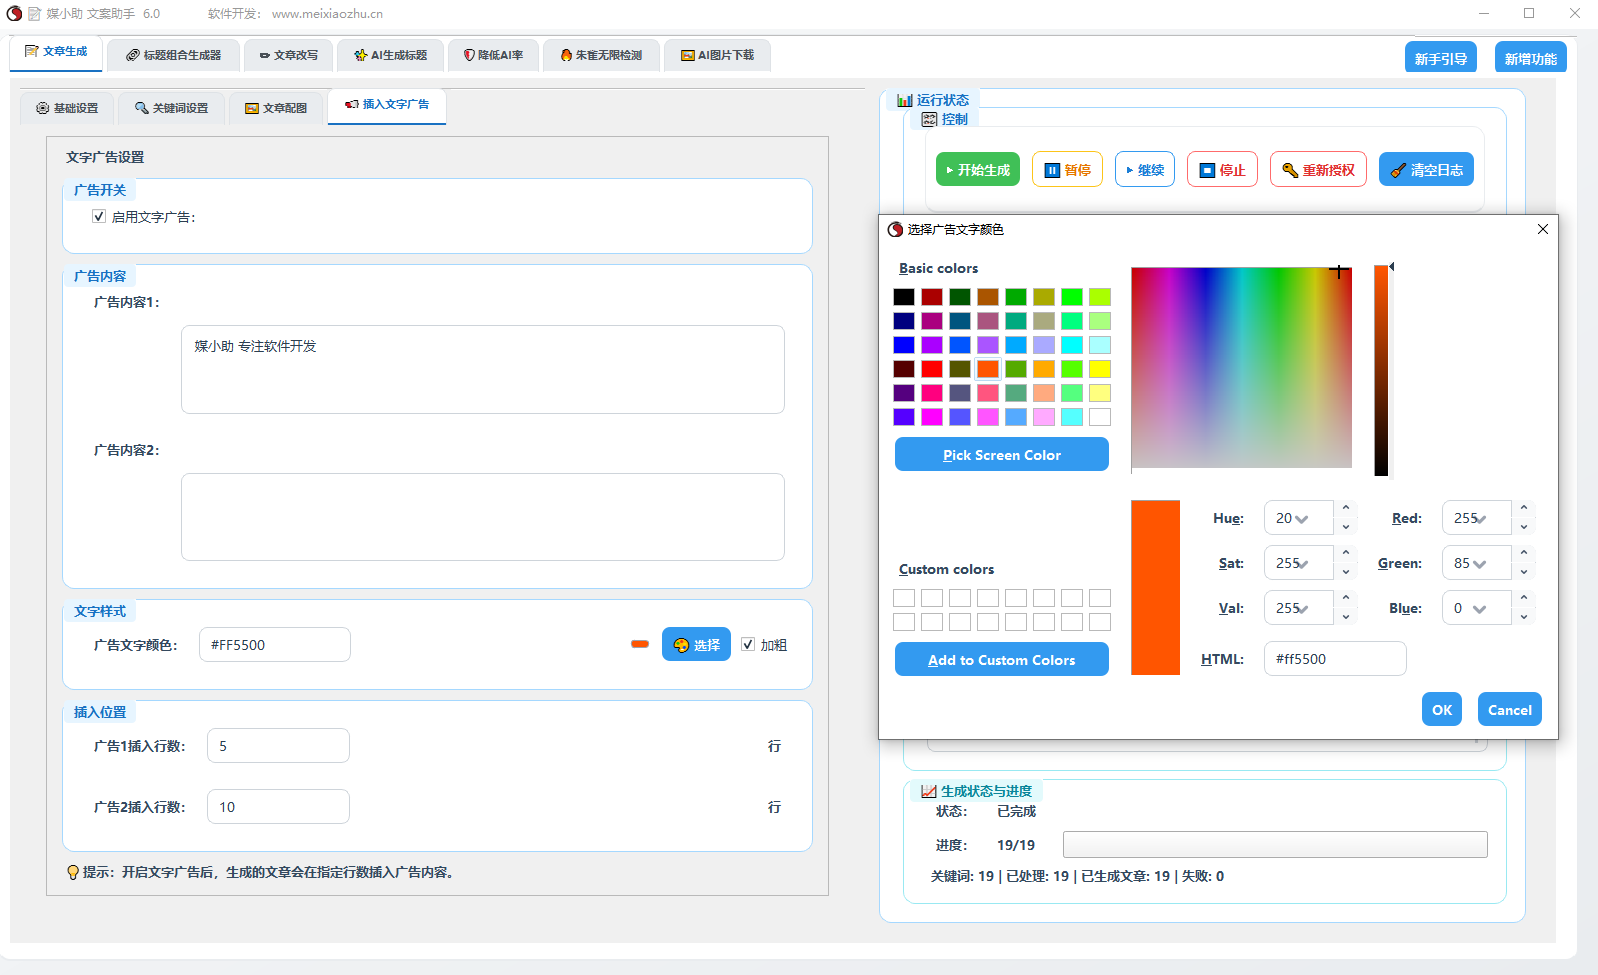The height and width of the screenshot is (975, 1598).
Task: Switch to the 关键词设置 tab
Action: [171, 108]
